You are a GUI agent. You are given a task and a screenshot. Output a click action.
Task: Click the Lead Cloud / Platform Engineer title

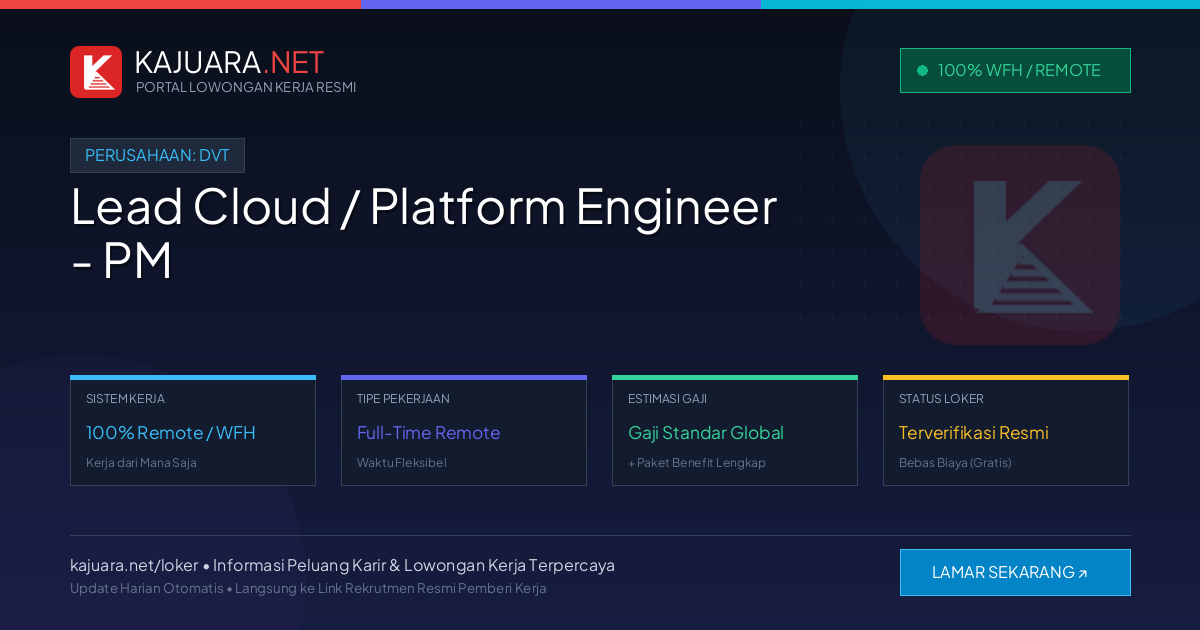pyautogui.click(x=424, y=233)
